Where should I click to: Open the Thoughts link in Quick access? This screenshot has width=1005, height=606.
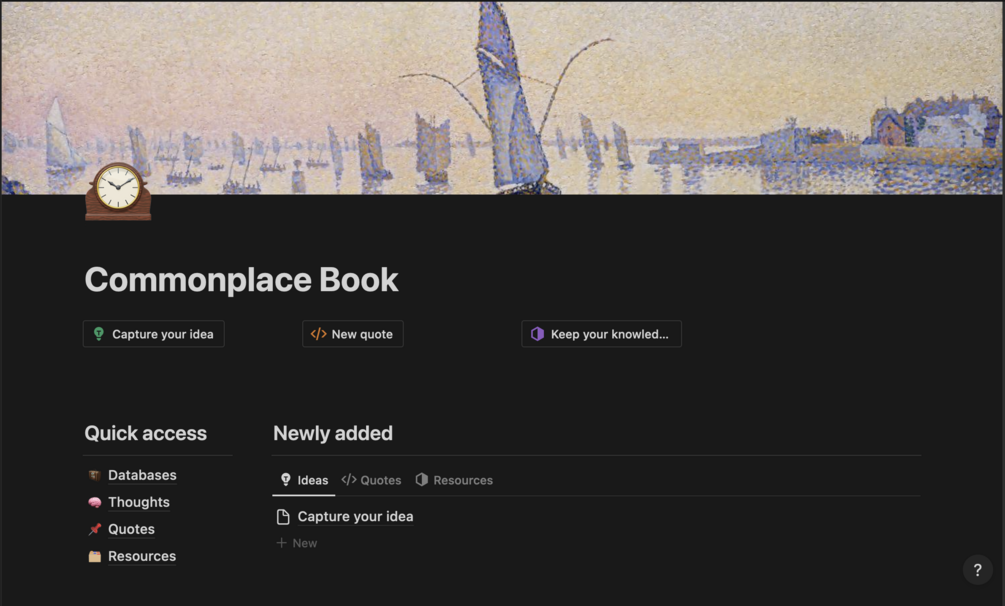(x=139, y=502)
